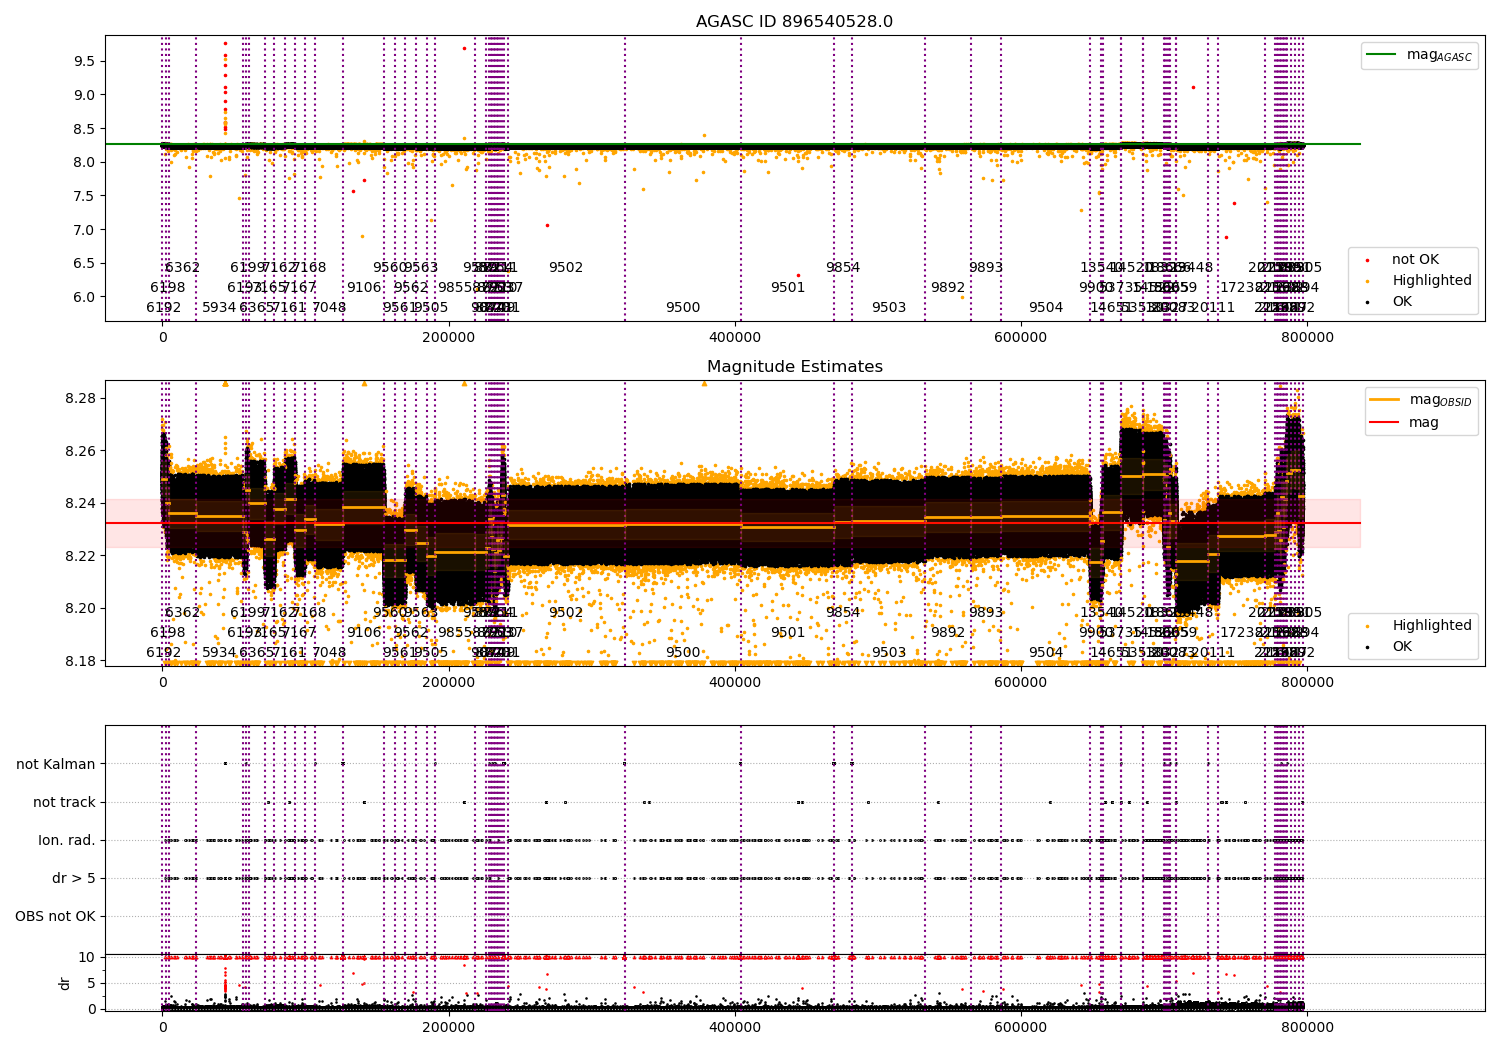
Task: Click the orange line sample beside mag OBSID
Action: pyautogui.click(x=1385, y=399)
